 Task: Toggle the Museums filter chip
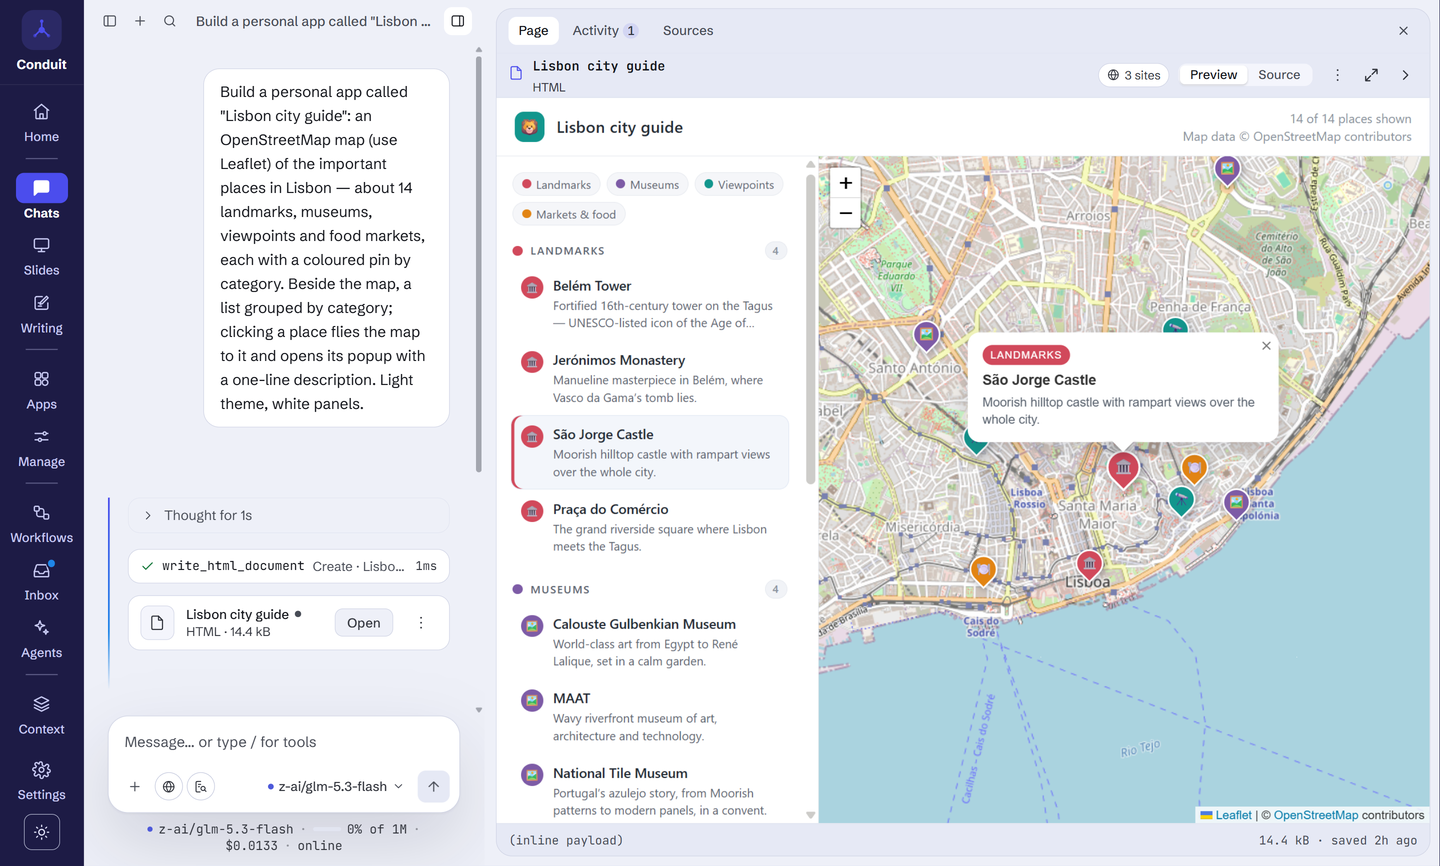coord(648,185)
